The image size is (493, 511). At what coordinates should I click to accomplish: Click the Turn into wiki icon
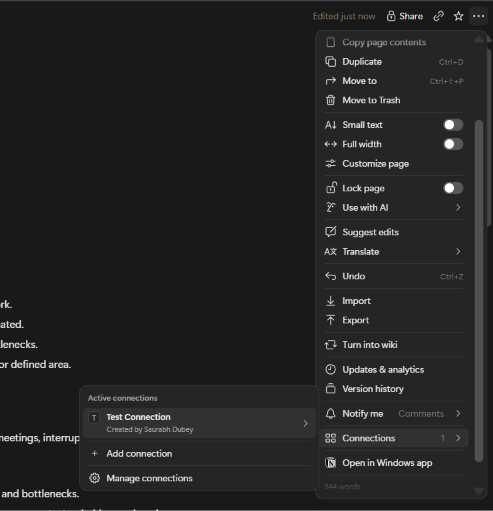(330, 345)
